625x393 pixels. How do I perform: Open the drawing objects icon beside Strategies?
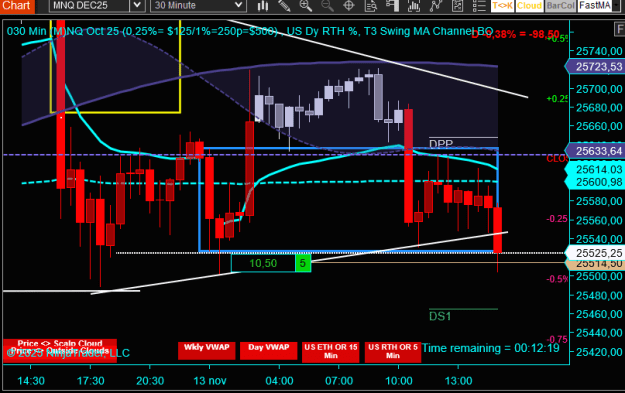[457, 6]
